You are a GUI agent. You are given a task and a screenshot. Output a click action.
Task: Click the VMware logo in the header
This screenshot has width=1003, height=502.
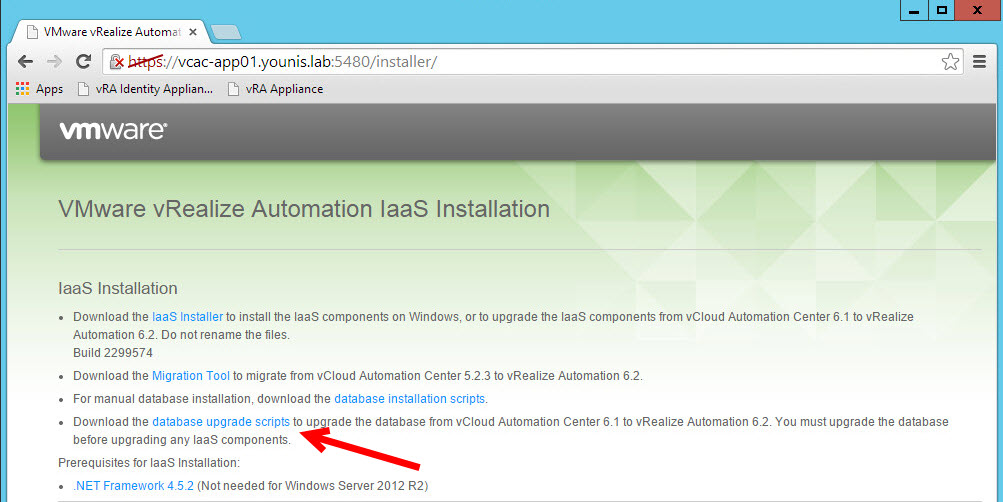pyautogui.click(x=113, y=131)
